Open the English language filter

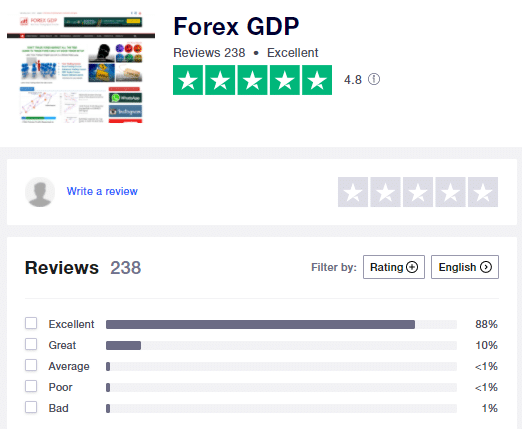465,267
